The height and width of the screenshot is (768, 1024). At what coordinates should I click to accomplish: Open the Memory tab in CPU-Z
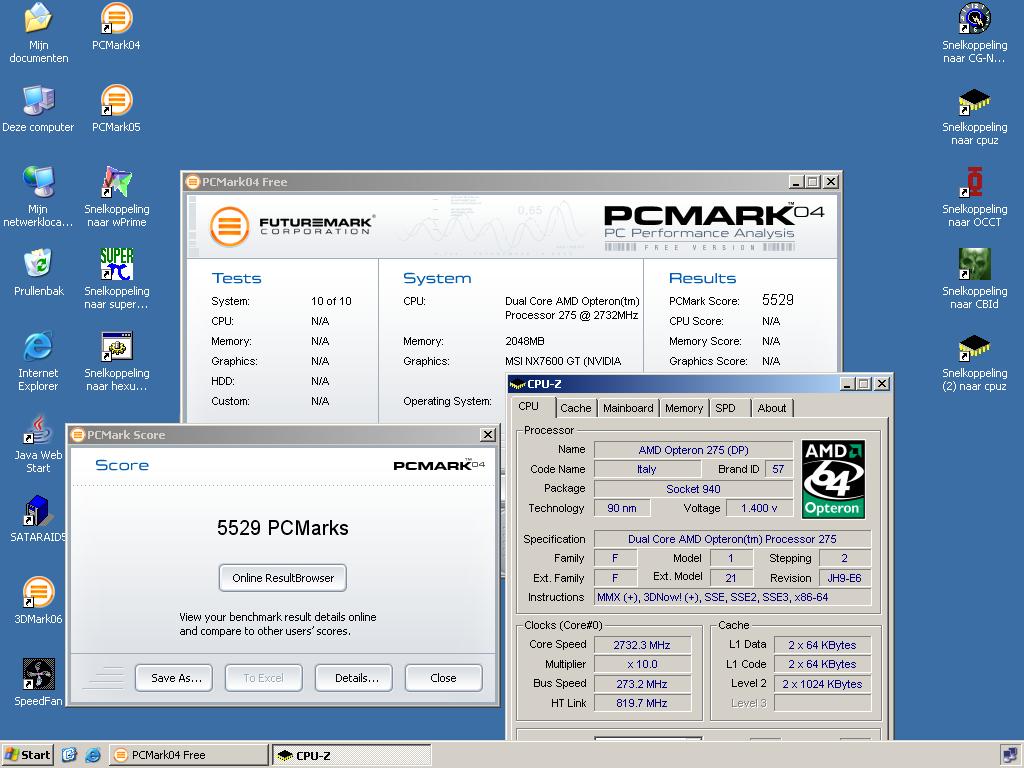click(x=684, y=408)
